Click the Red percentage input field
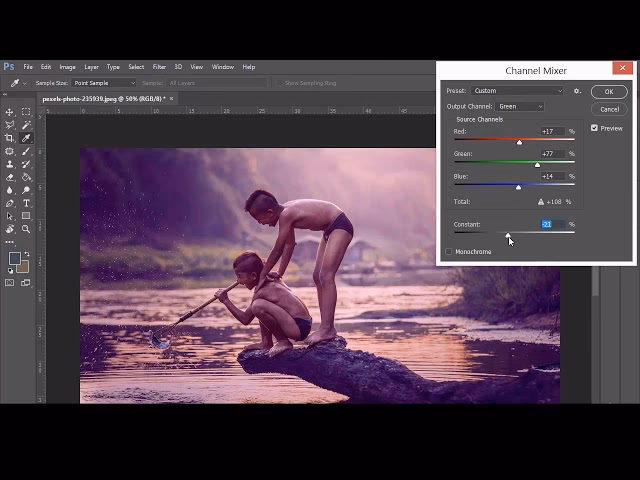 click(553, 131)
